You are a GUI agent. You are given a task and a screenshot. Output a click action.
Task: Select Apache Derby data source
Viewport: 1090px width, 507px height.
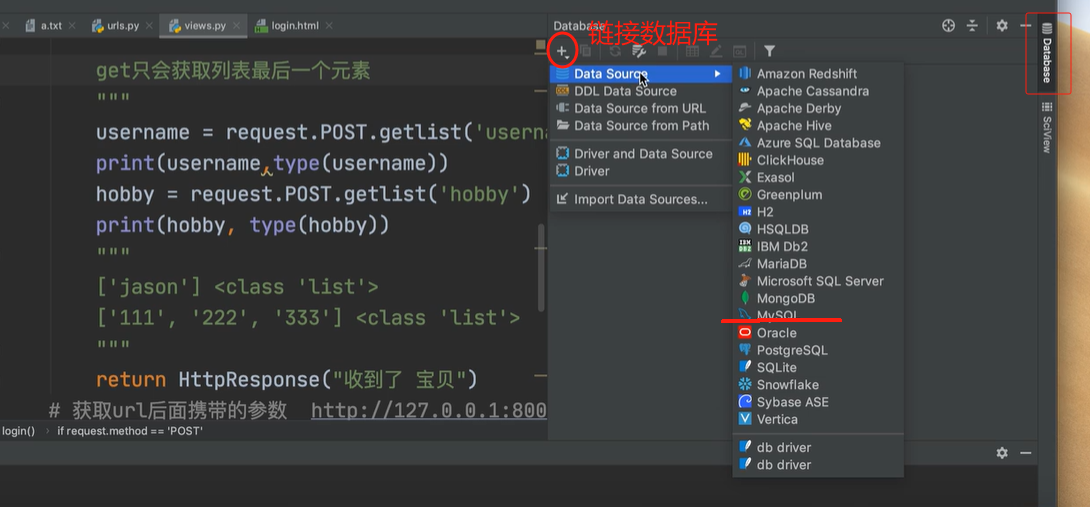click(x=818, y=108)
